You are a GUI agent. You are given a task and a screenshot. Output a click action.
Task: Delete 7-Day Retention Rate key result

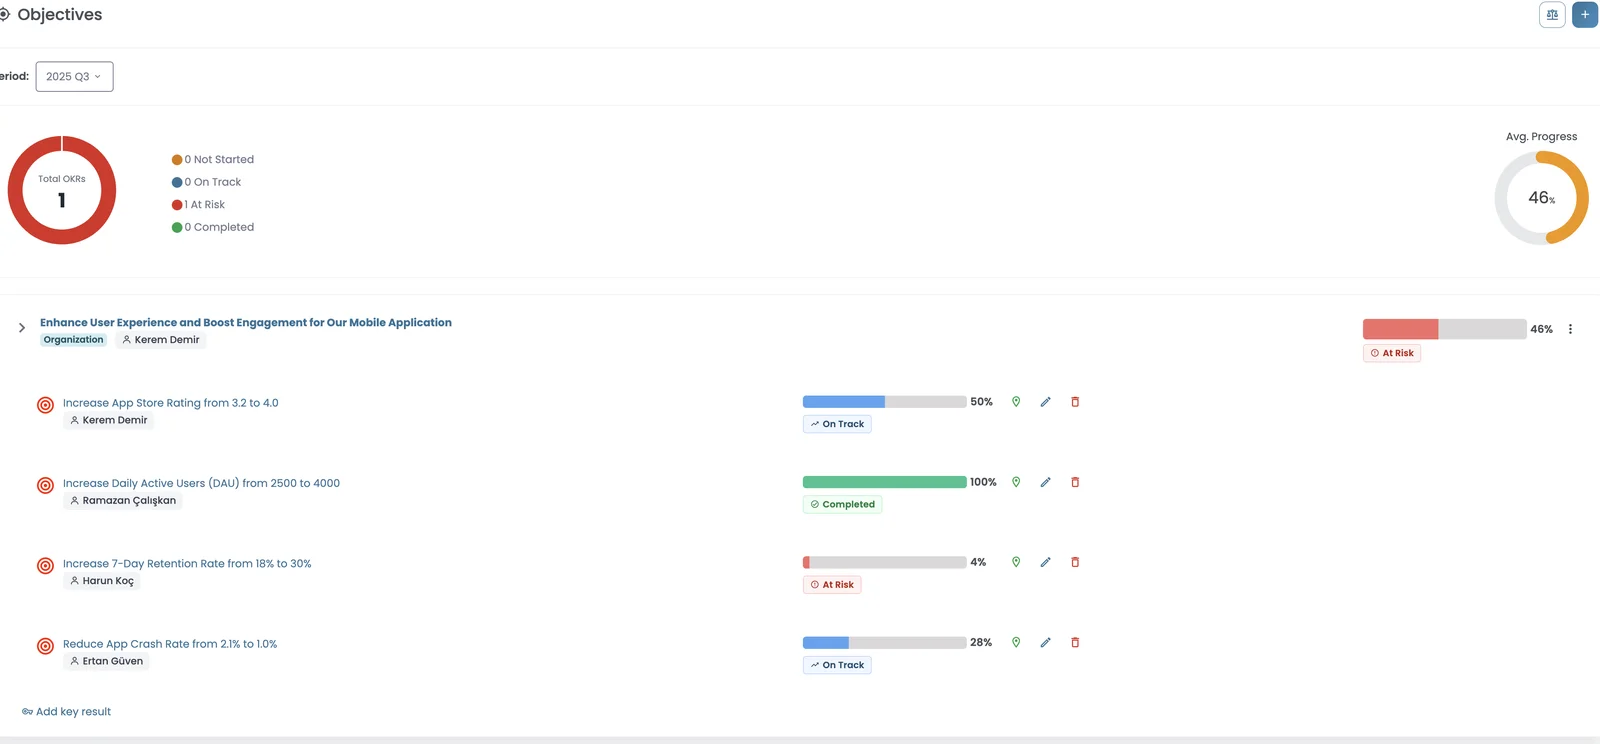(x=1075, y=562)
